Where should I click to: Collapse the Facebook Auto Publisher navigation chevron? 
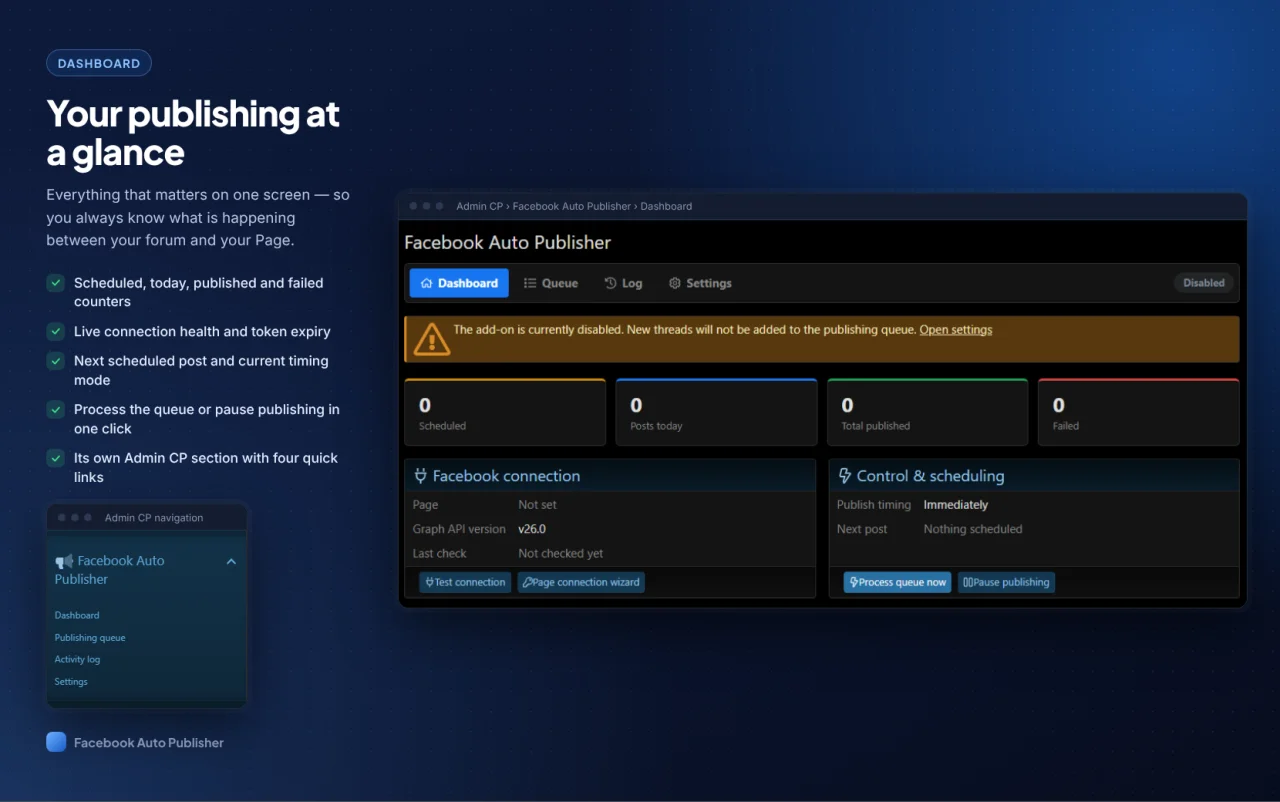point(231,562)
